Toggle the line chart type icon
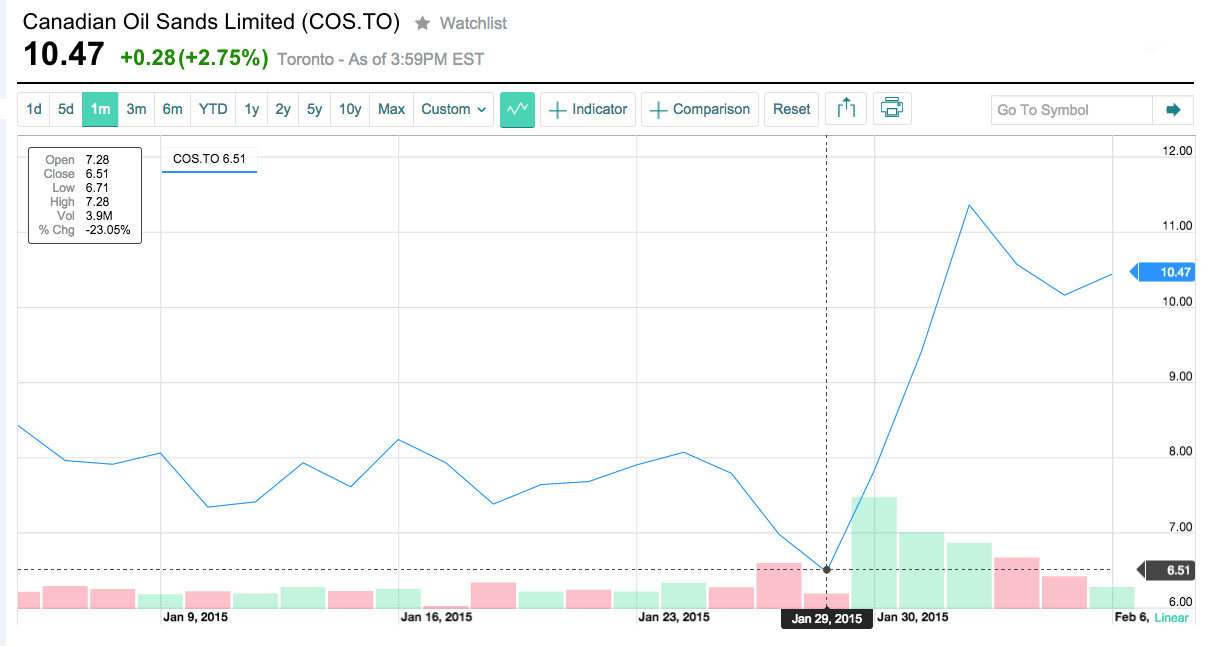Screen dimensions: 1231x647 (518, 109)
